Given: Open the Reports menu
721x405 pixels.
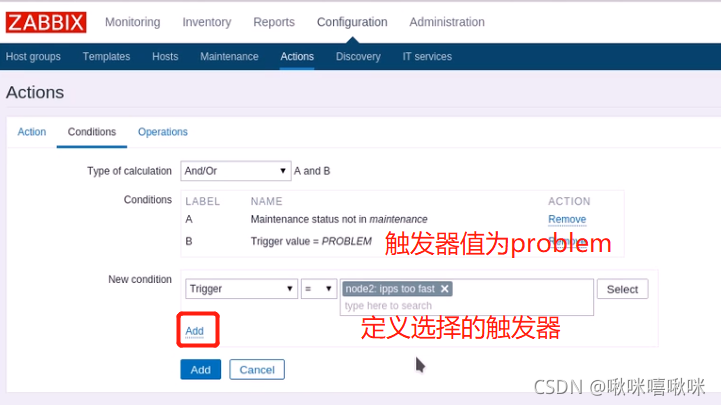Looking at the screenshot, I should (x=274, y=22).
